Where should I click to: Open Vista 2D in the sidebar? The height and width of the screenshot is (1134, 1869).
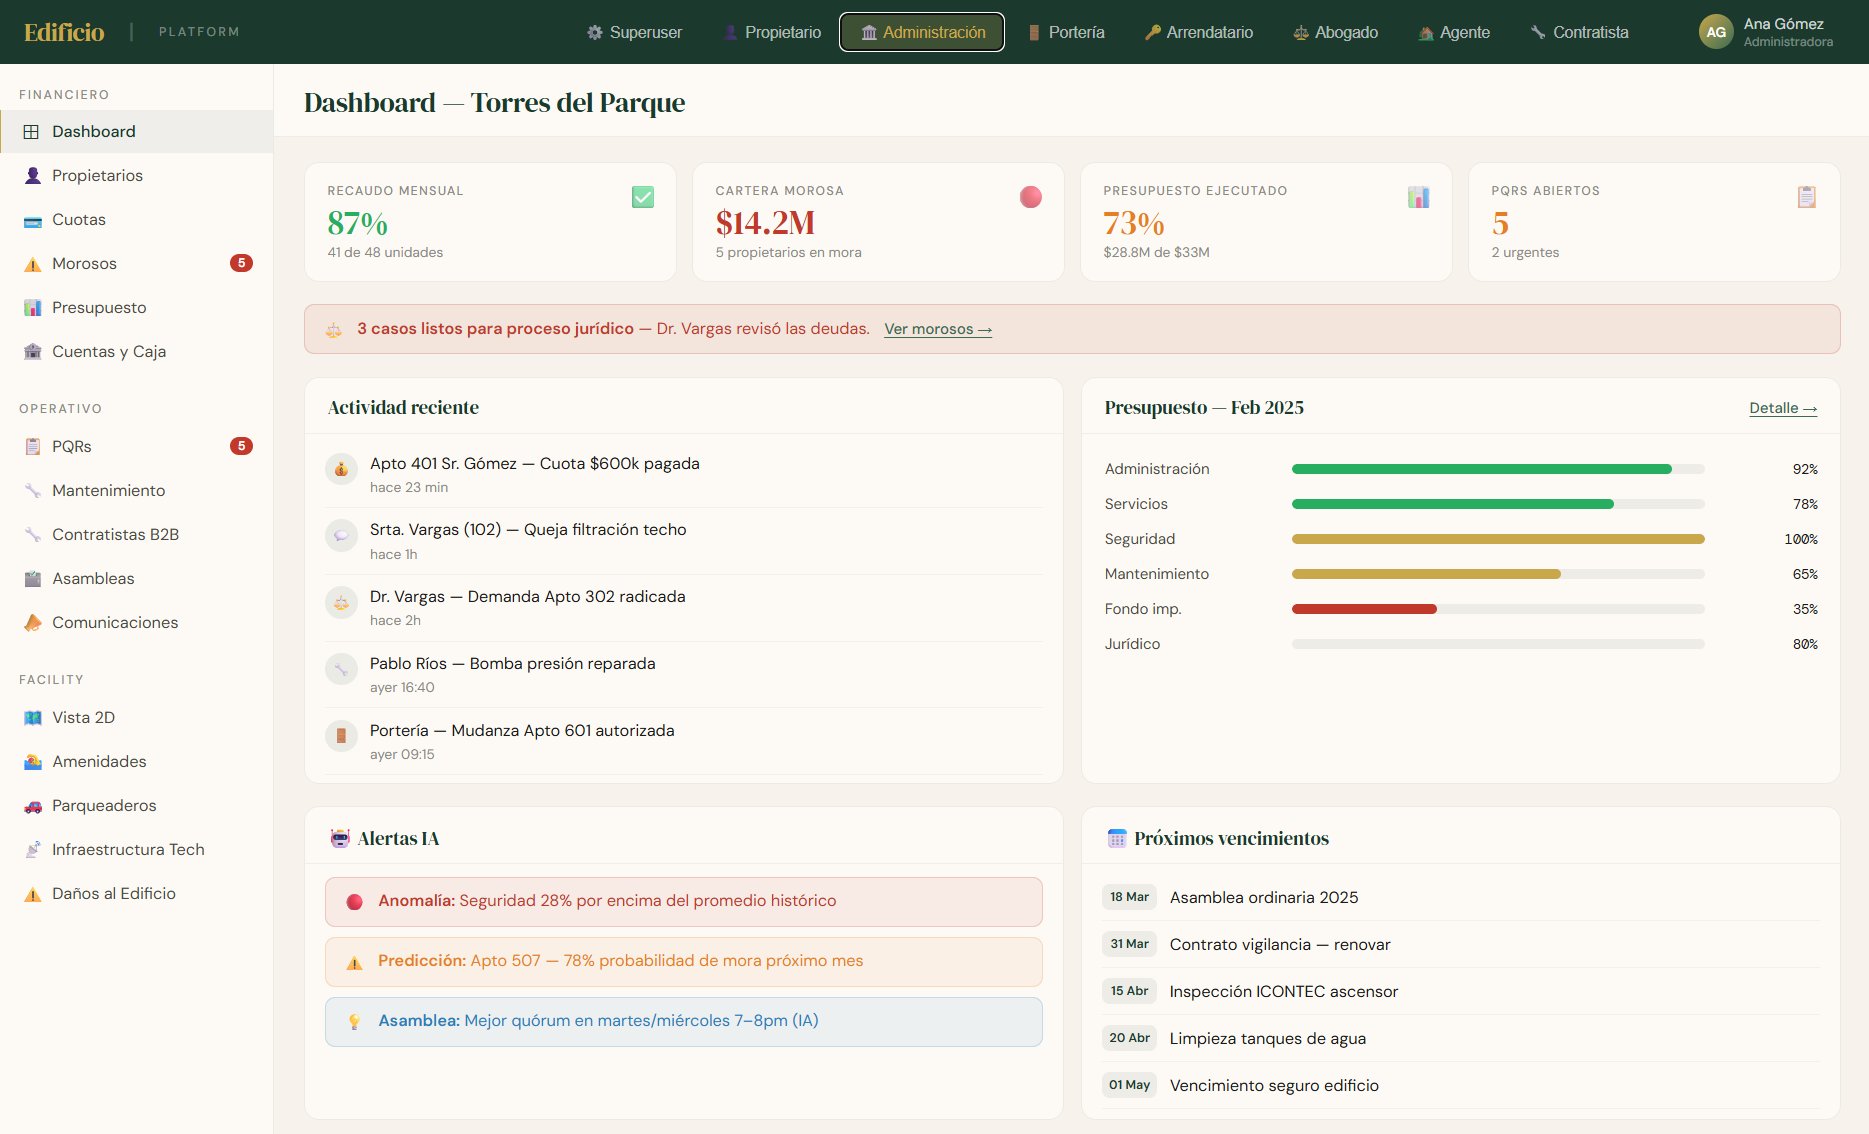(137, 718)
